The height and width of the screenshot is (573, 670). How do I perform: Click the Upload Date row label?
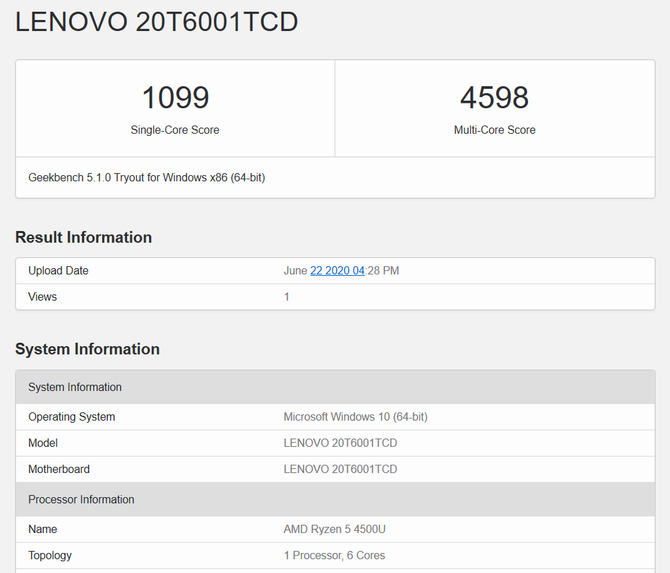point(58,271)
